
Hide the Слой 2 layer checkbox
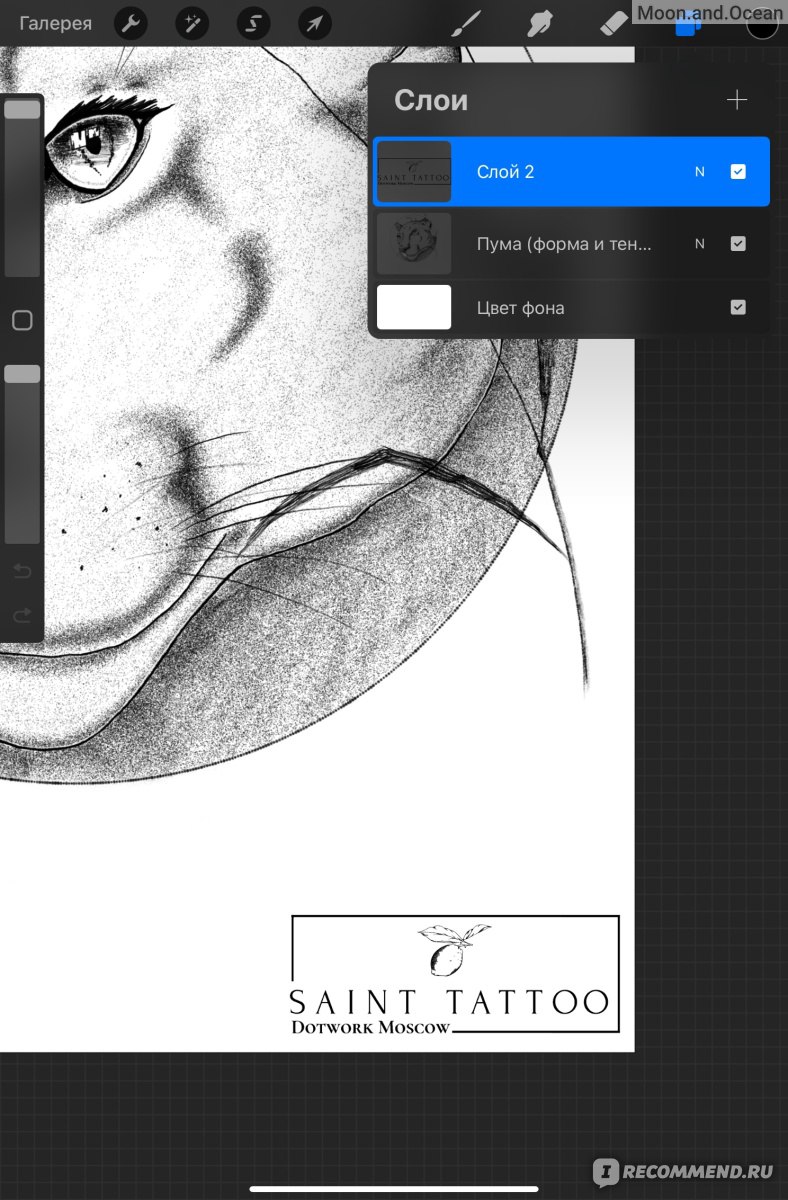738,172
